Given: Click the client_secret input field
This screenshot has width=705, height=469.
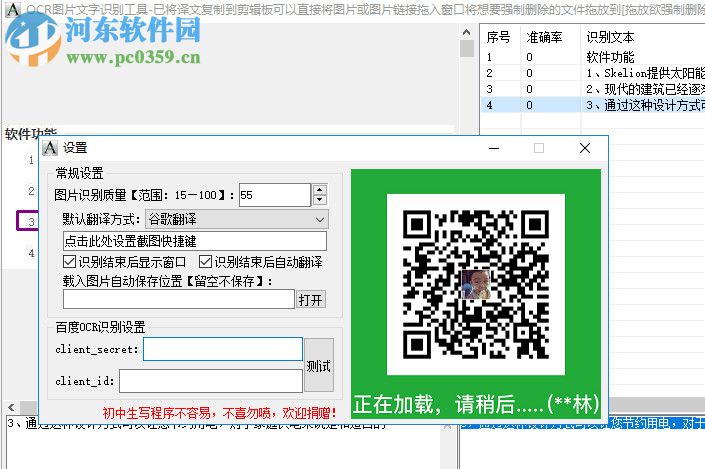Looking at the screenshot, I should click(x=223, y=349).
